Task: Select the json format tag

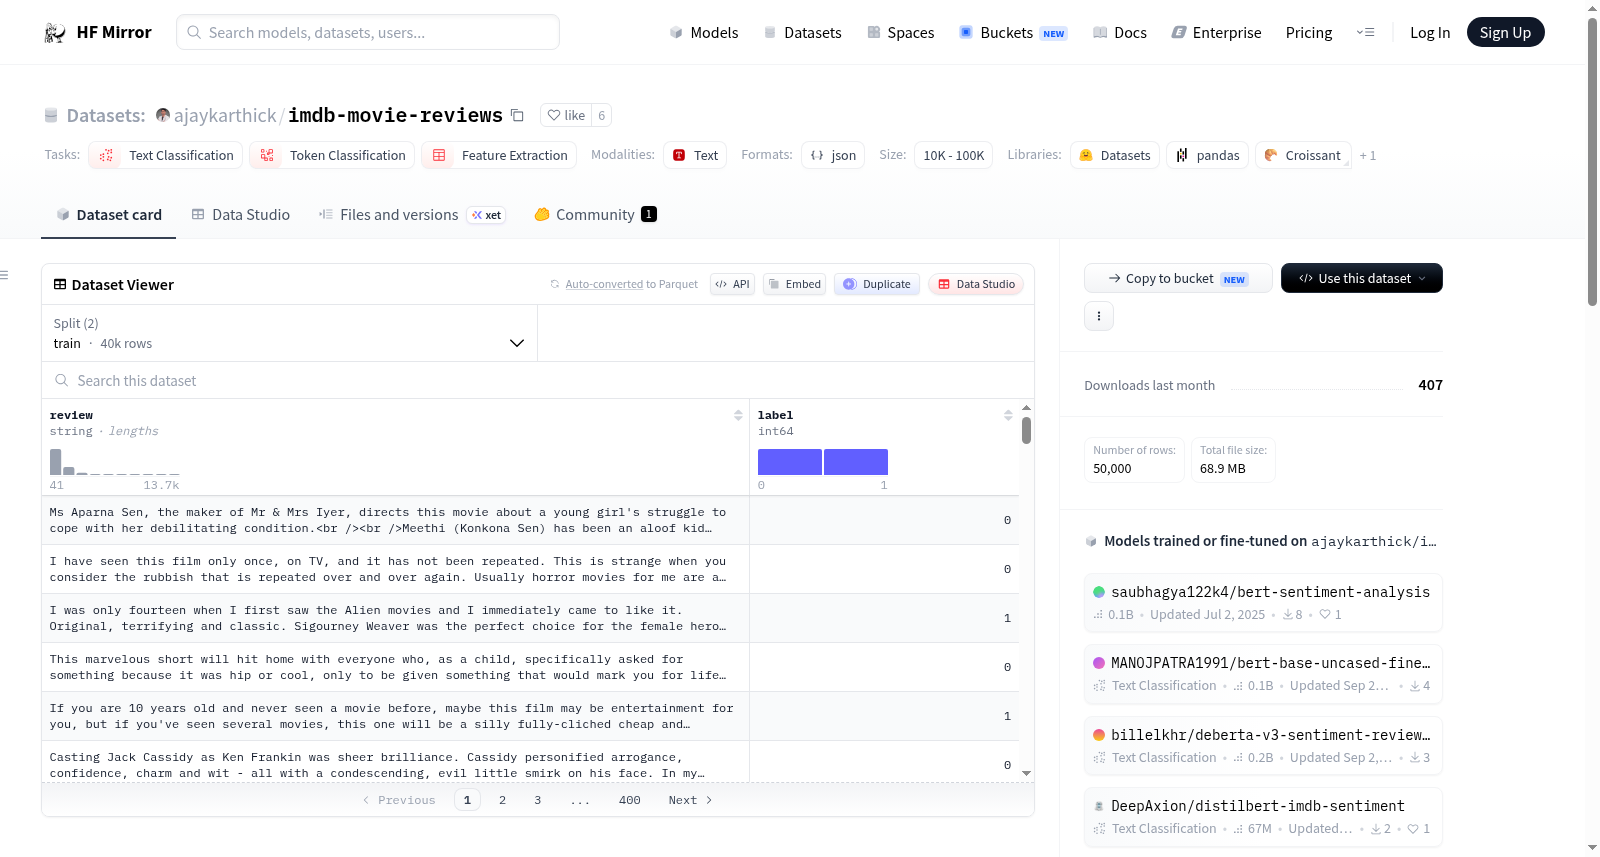Action: (x=833, y=155)
